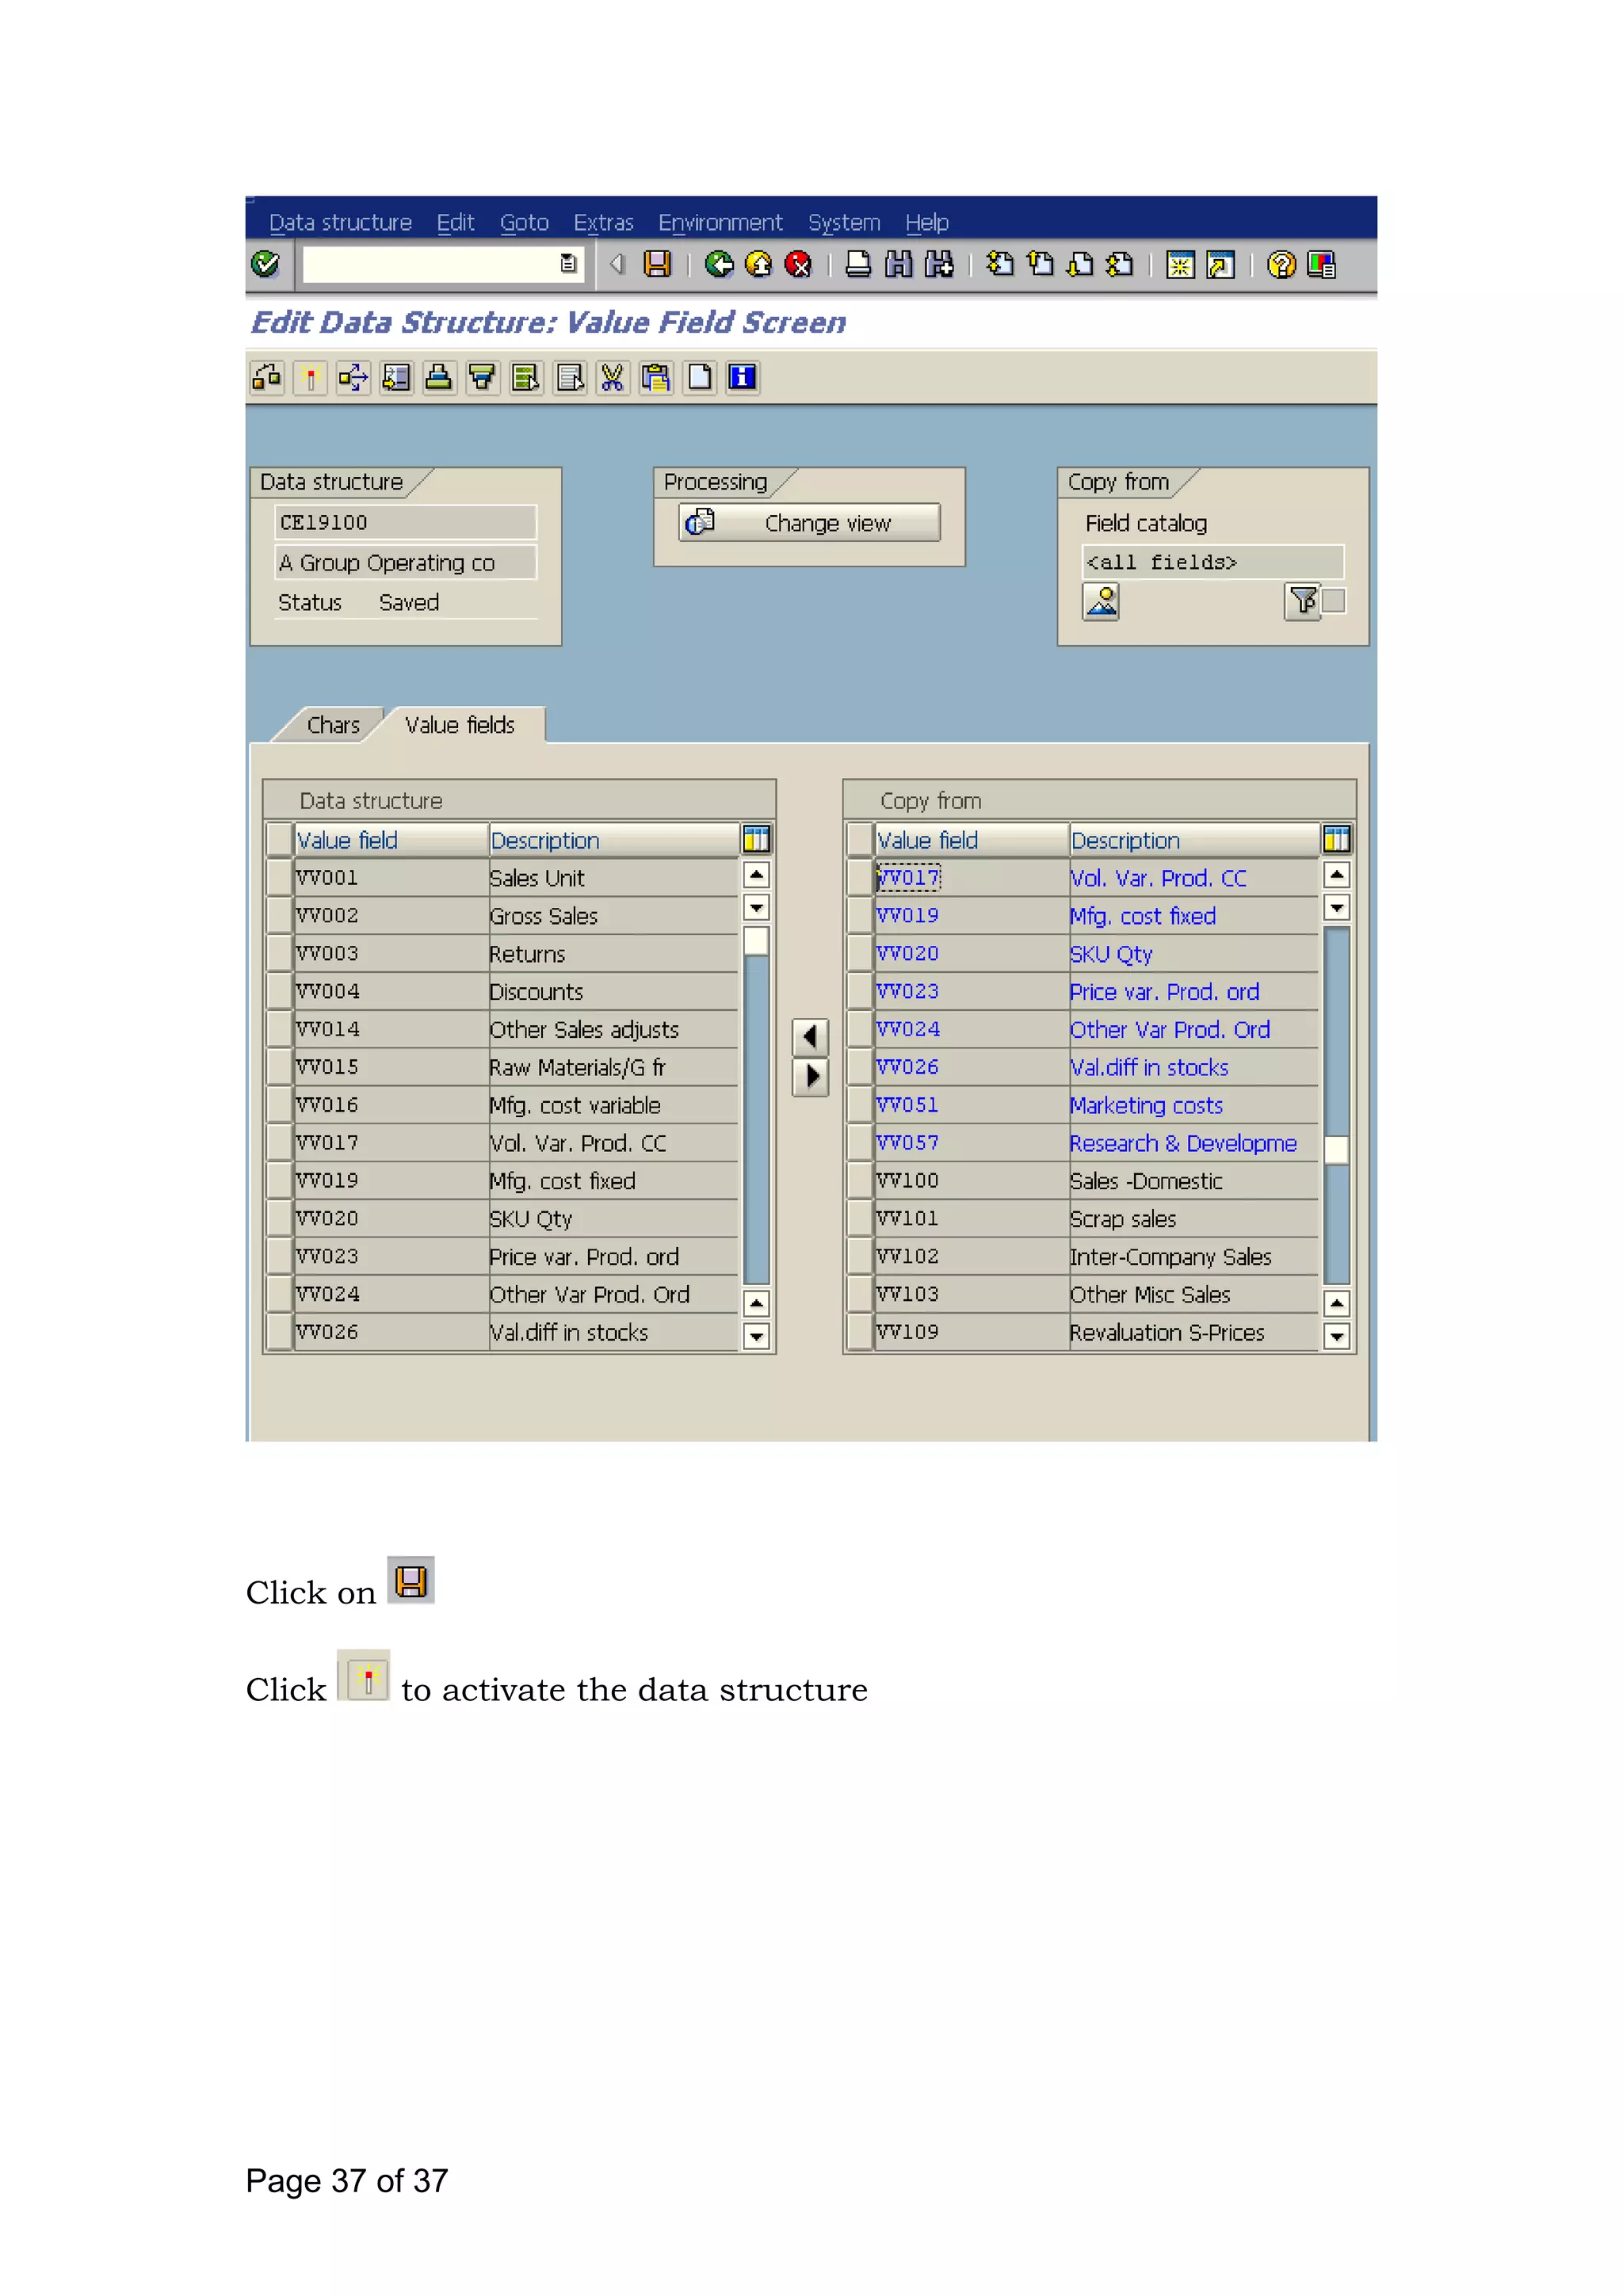This screenshot has height=2296, width=1623.
Task: Click the 'Research & Developme' description cell
Action: coord(1194,1142)
